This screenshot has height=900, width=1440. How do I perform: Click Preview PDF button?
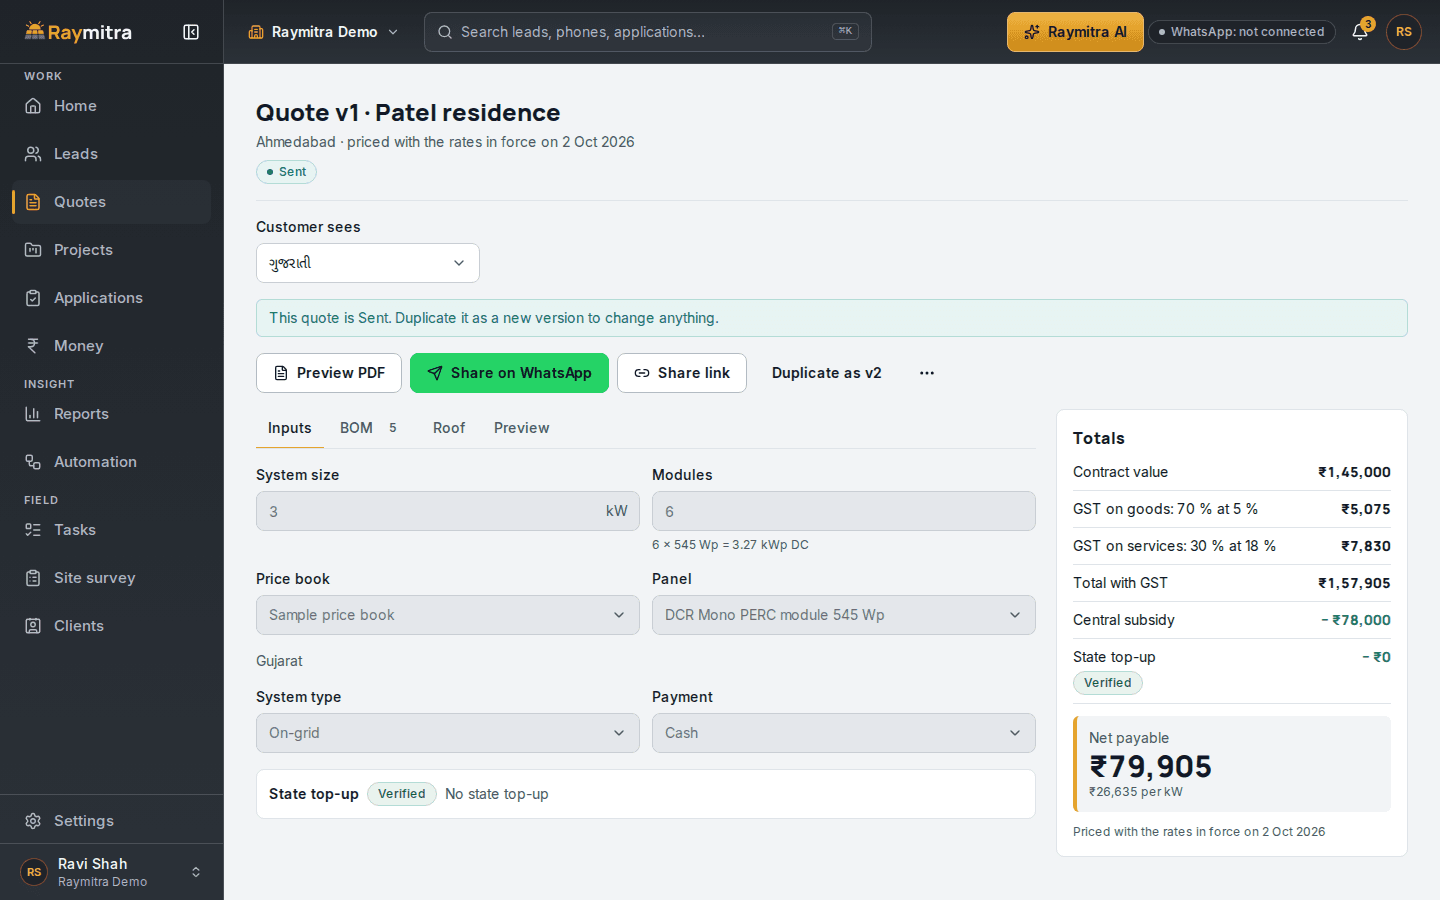click(329, 373)
